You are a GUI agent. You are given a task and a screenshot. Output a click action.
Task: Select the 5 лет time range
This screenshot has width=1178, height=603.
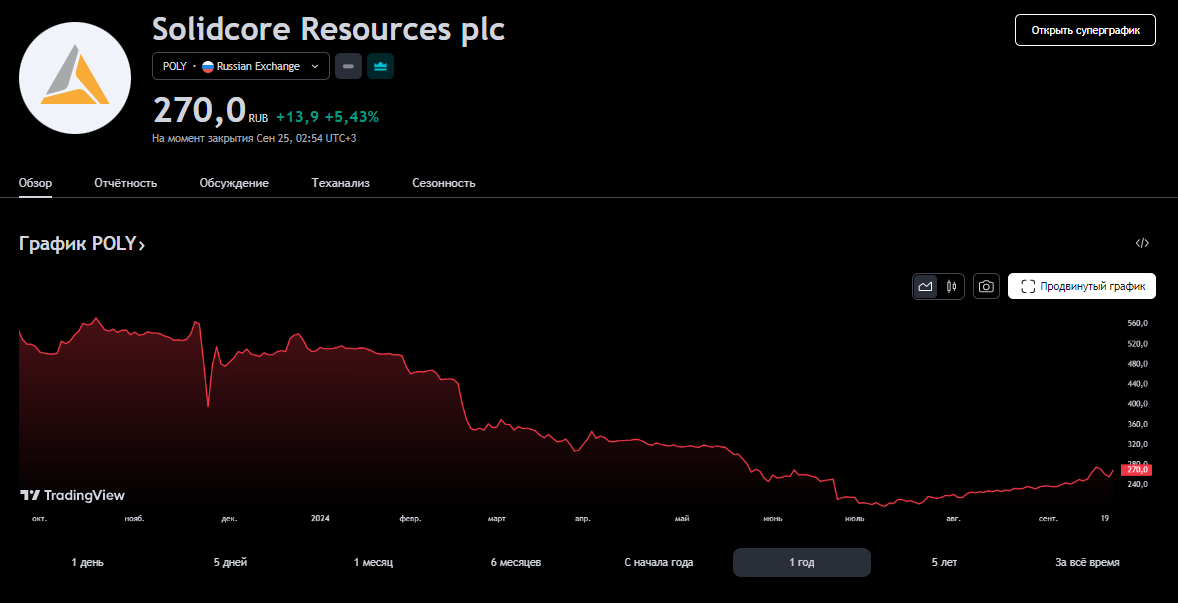[944, 562]
